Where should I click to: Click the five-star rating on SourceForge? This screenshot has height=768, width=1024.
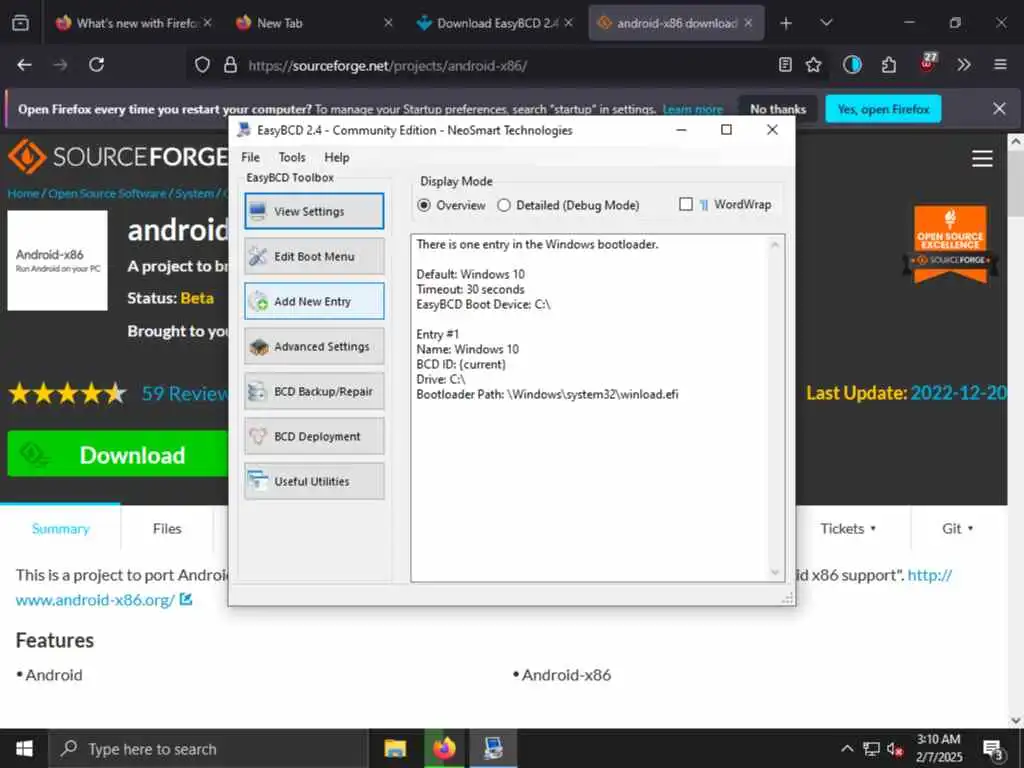67,393
